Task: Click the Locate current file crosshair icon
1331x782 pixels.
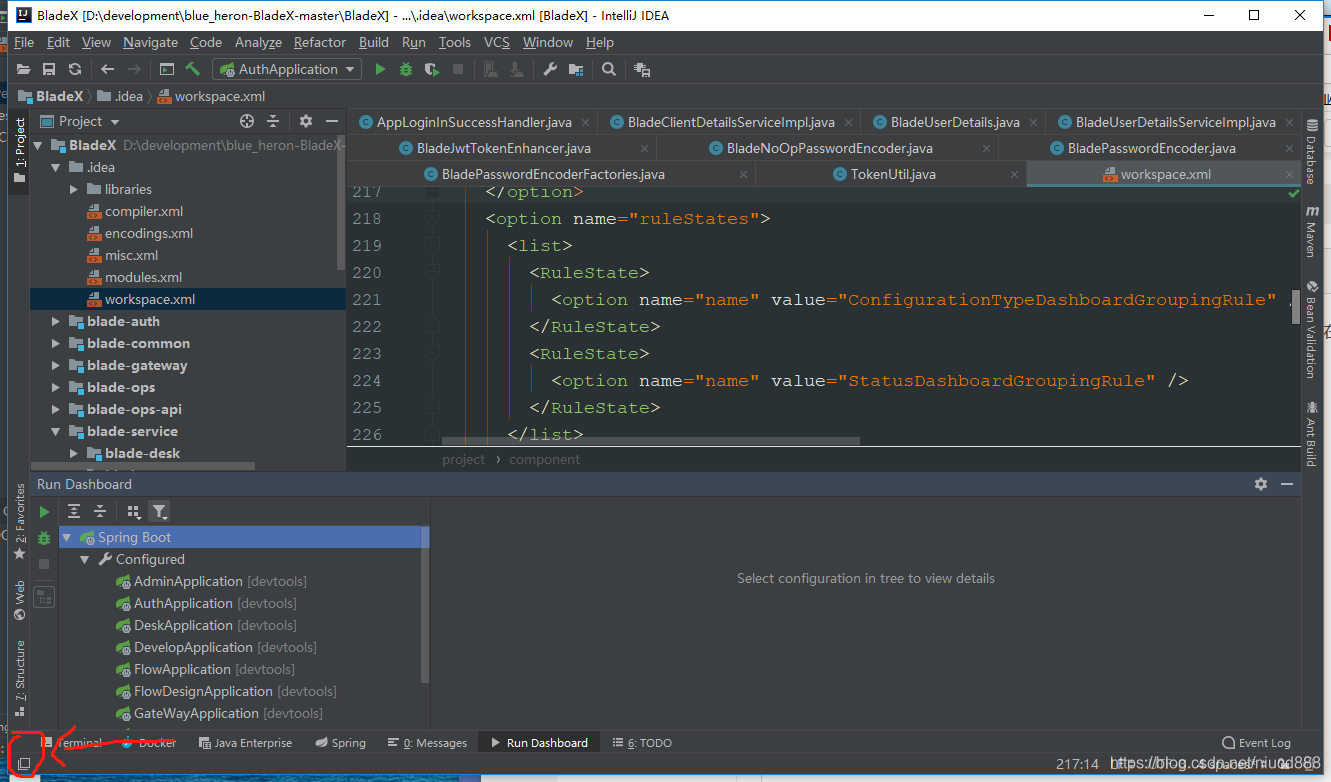Action: [x=247, y=121]
